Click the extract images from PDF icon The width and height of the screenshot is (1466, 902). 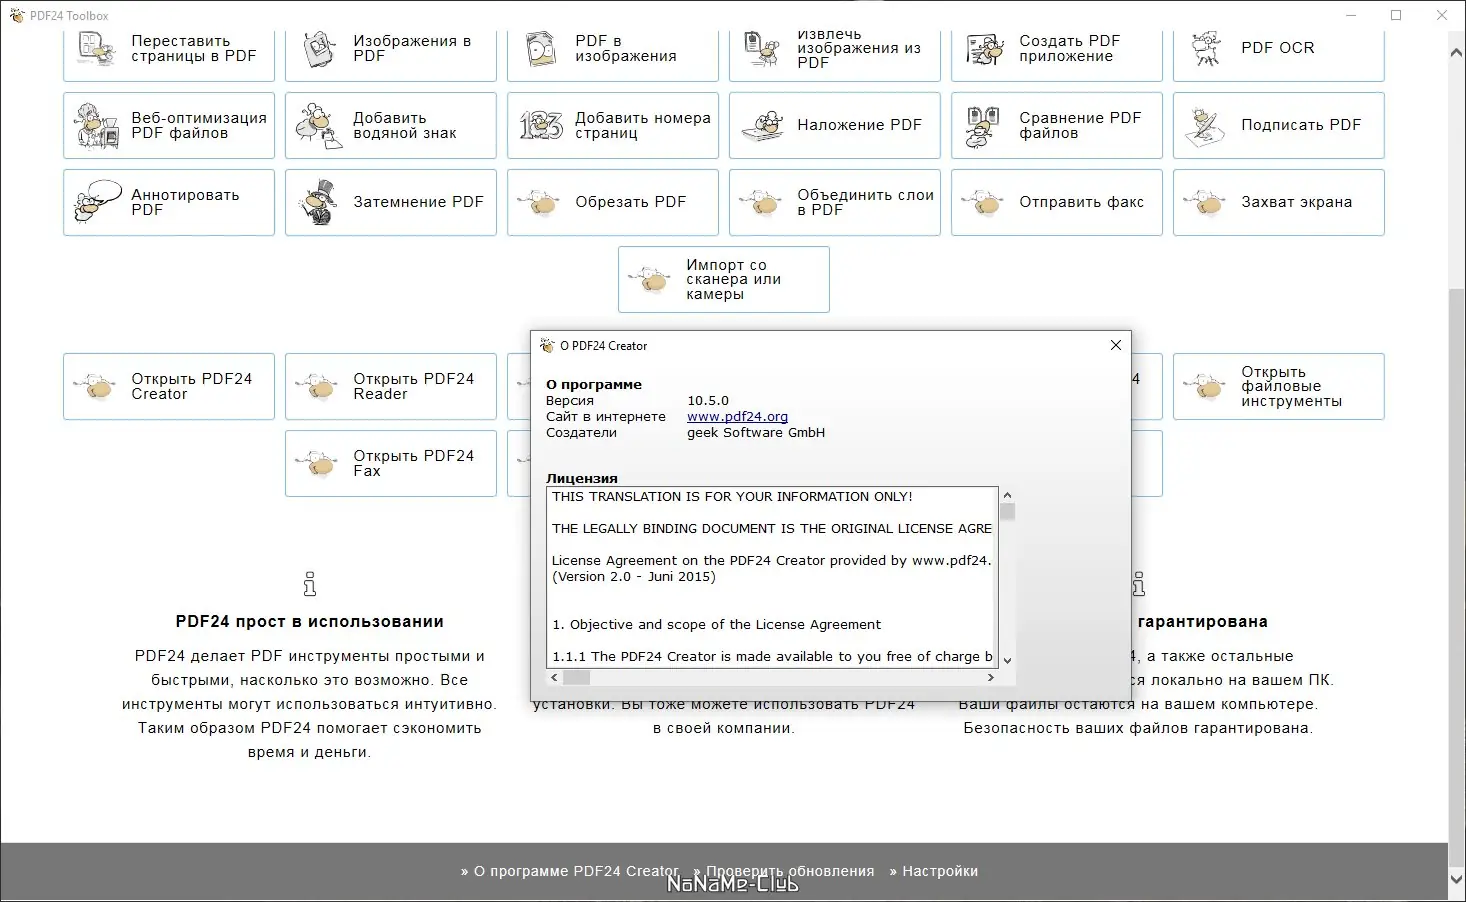point(763,48)
